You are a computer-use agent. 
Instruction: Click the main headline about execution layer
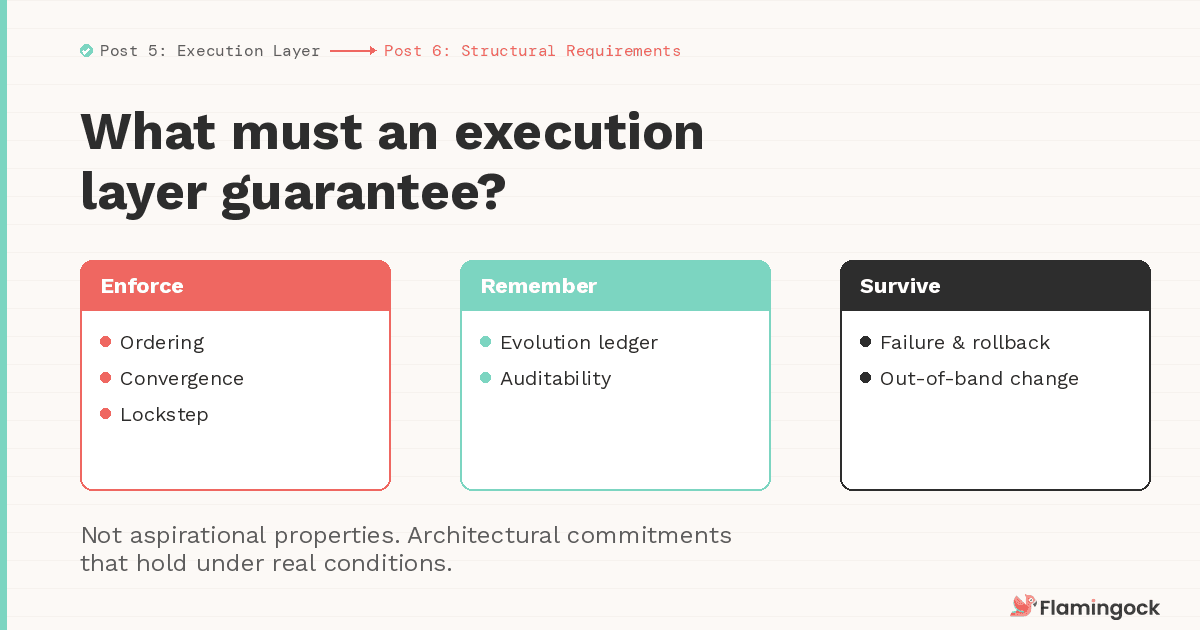pyautogui.click(x=392, y=162)
